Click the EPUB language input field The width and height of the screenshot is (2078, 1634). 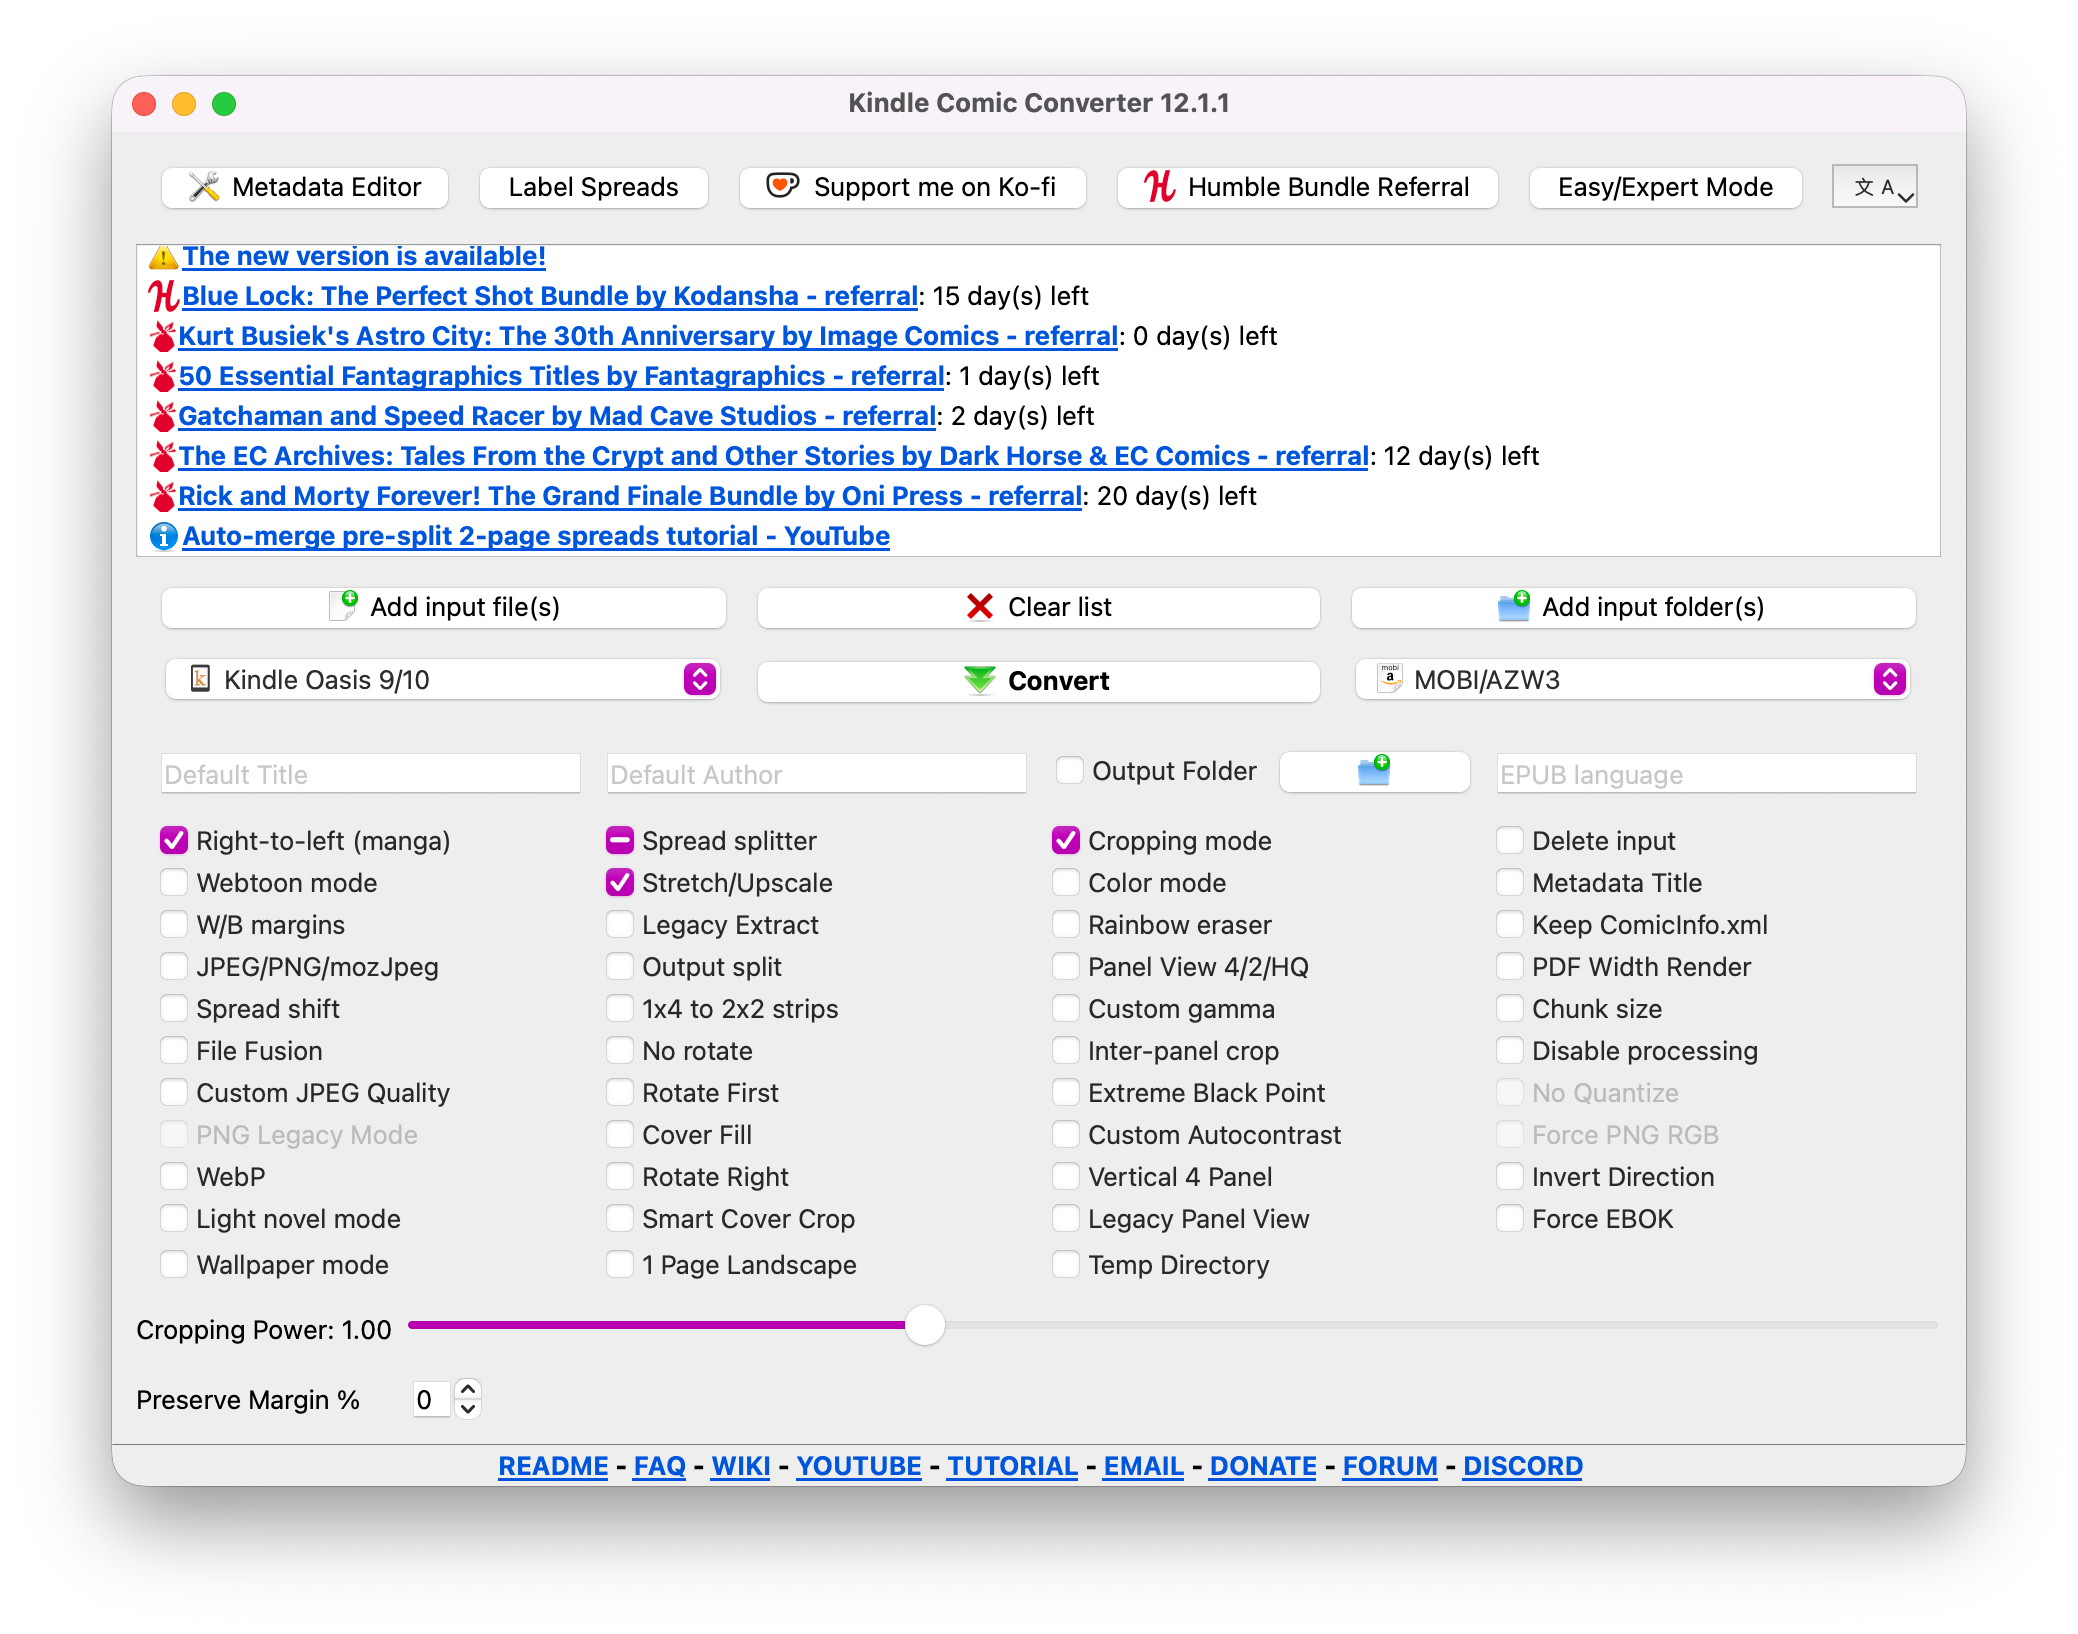pos(1707,774)
